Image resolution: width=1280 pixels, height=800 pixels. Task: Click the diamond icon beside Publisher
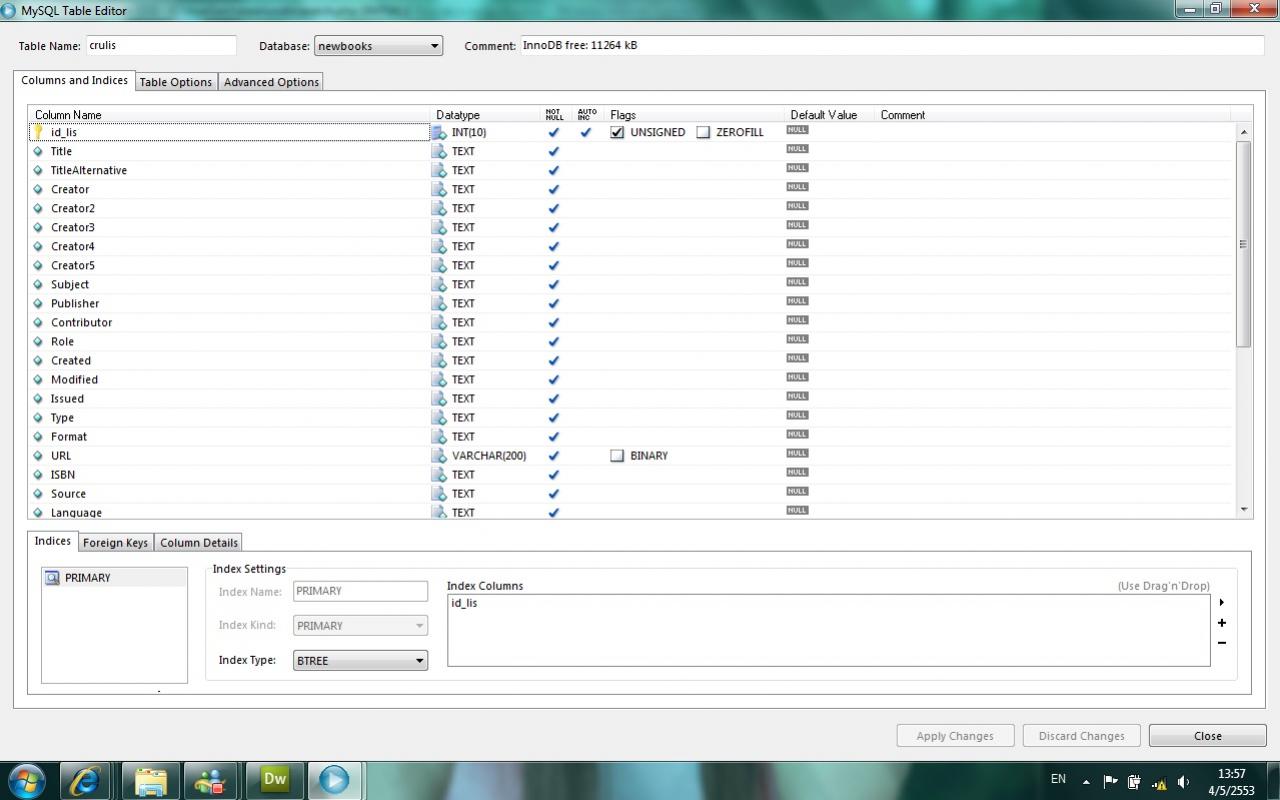pos(38,303)
